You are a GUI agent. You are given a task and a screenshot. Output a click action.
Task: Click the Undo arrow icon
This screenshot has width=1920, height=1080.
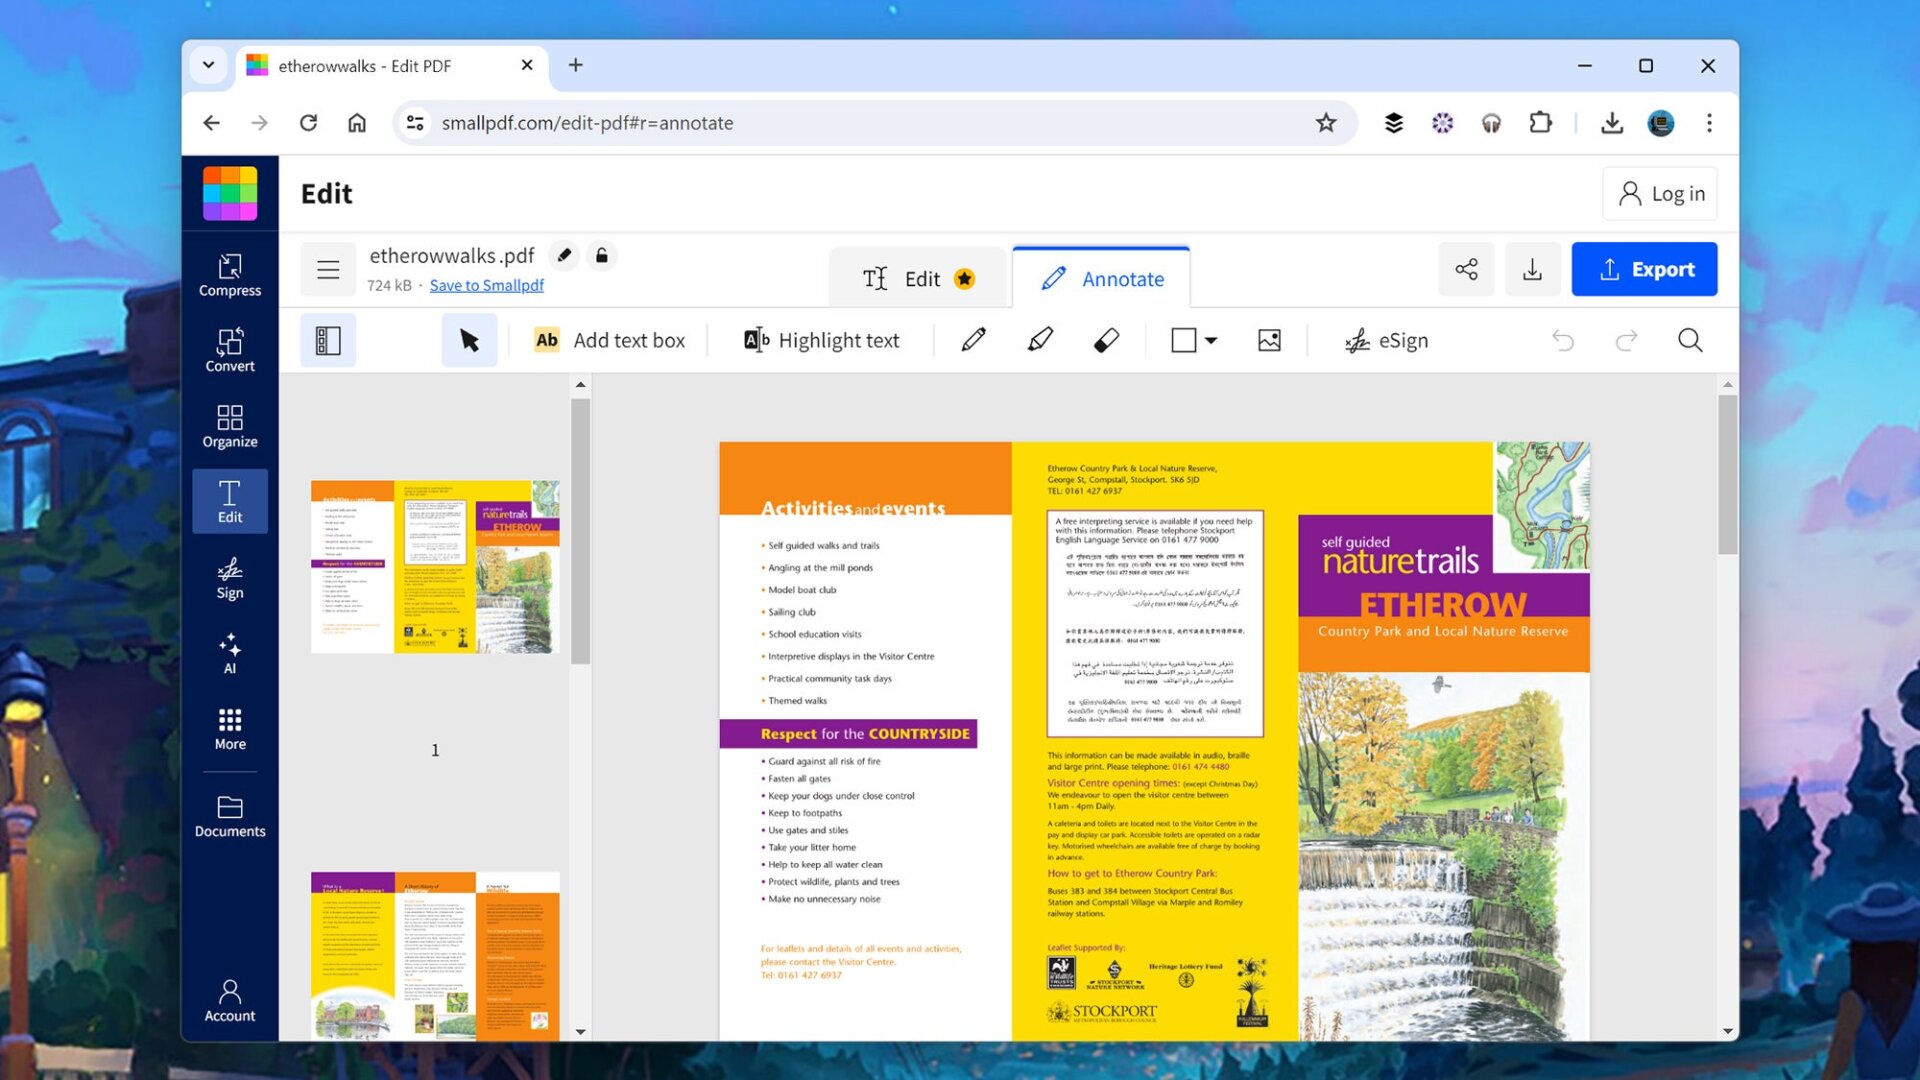(x=1563, y=340)
